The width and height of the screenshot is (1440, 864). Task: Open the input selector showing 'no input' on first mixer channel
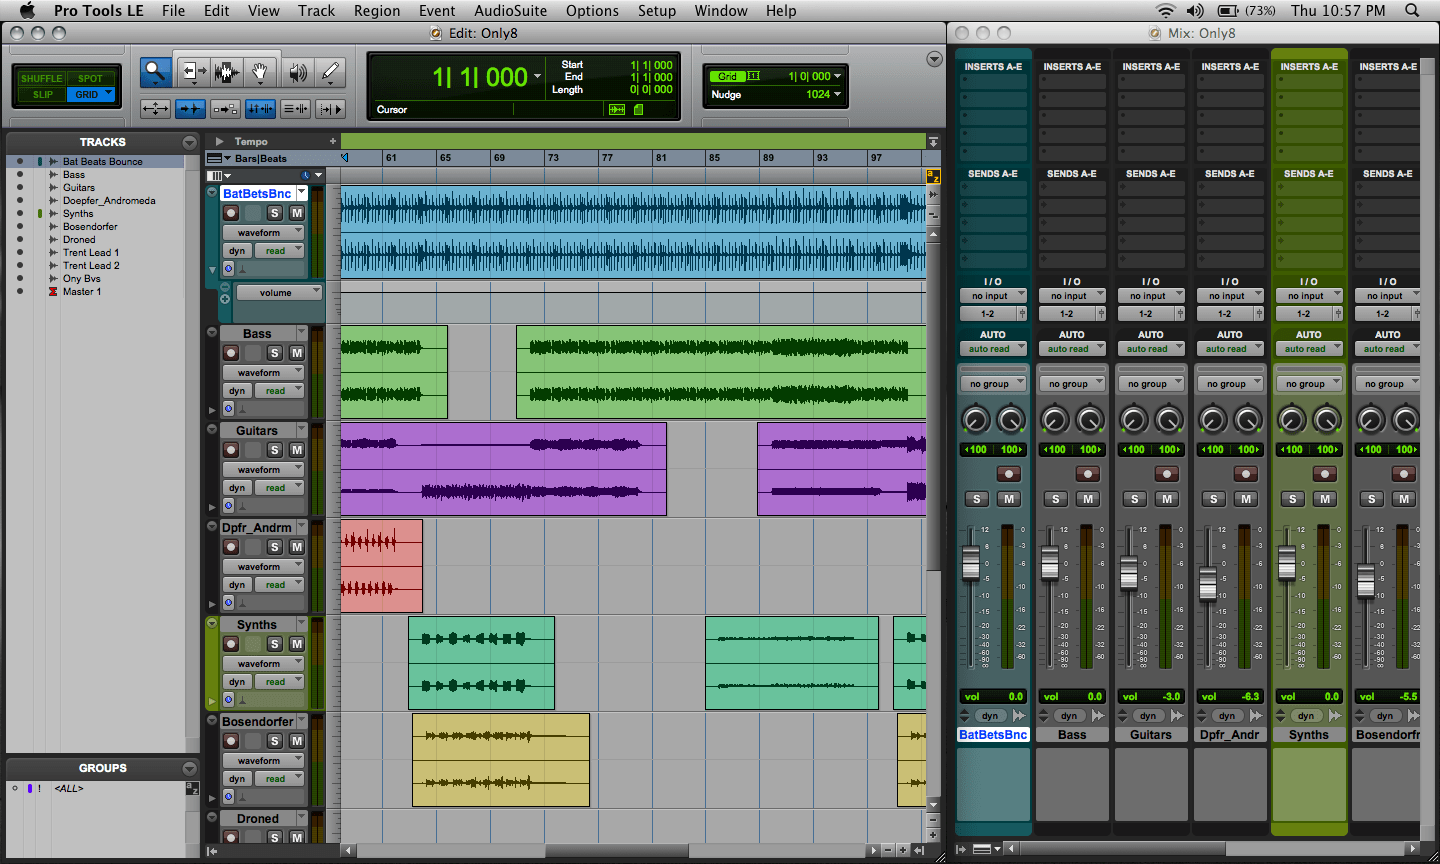pos(992,295)
